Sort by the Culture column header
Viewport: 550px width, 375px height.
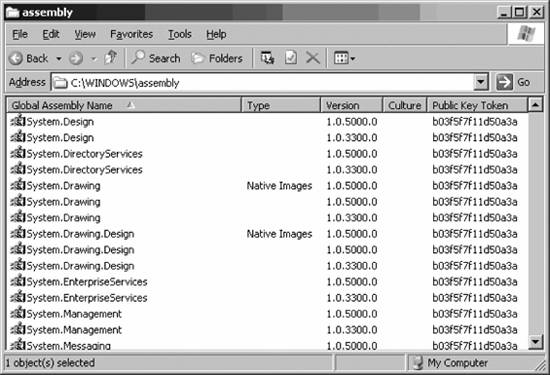coord(404,105)
